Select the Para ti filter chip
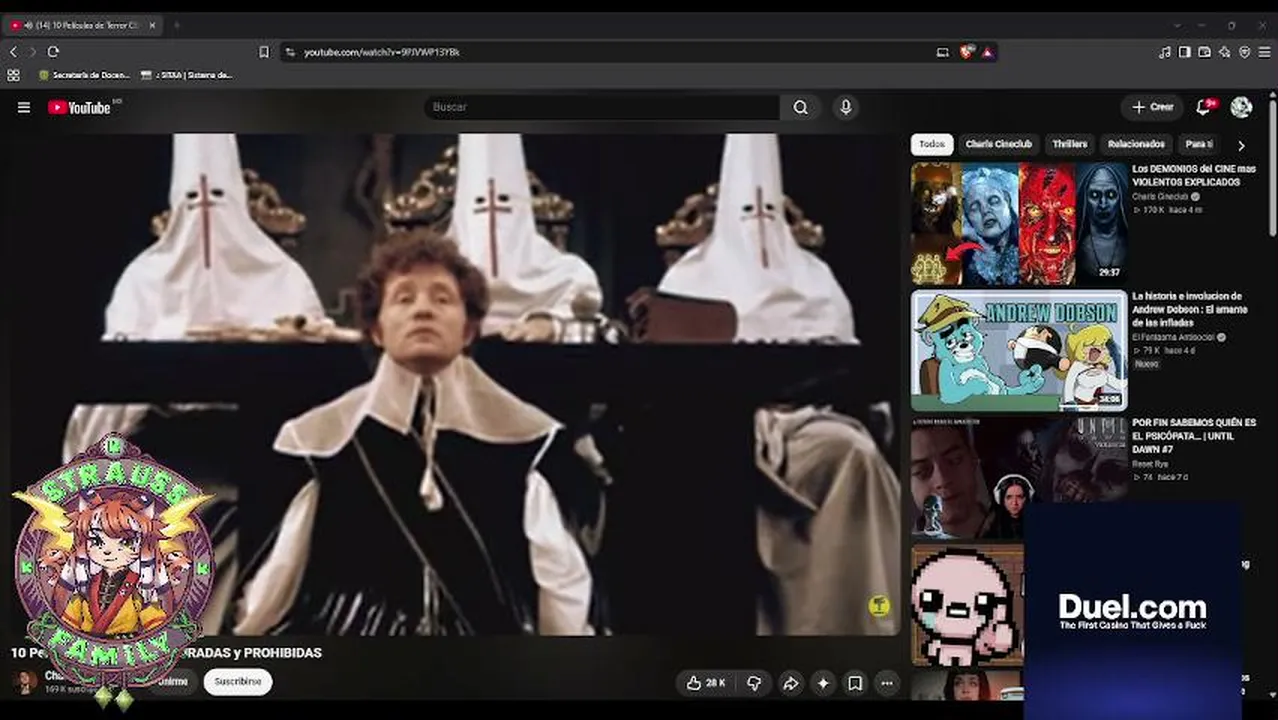The width and height of the screenshot is (1278, 720). pos(1199,144)
